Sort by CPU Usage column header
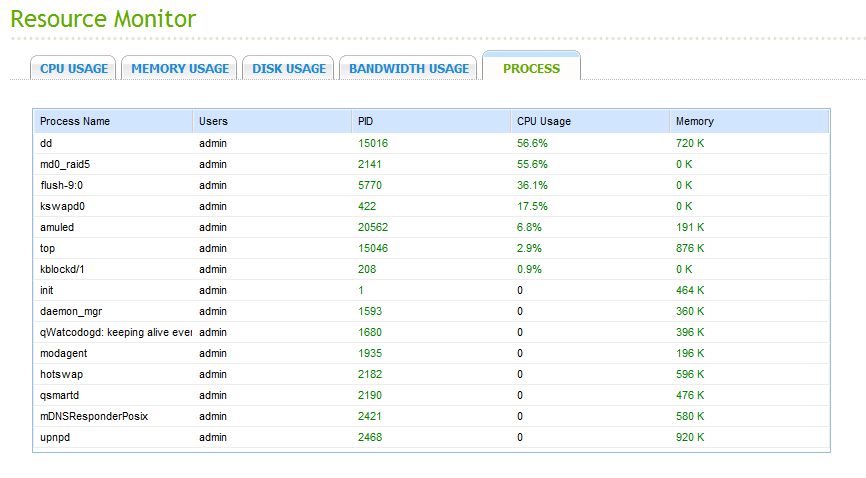This screenshot has width=866, height=478. point(543,121)
